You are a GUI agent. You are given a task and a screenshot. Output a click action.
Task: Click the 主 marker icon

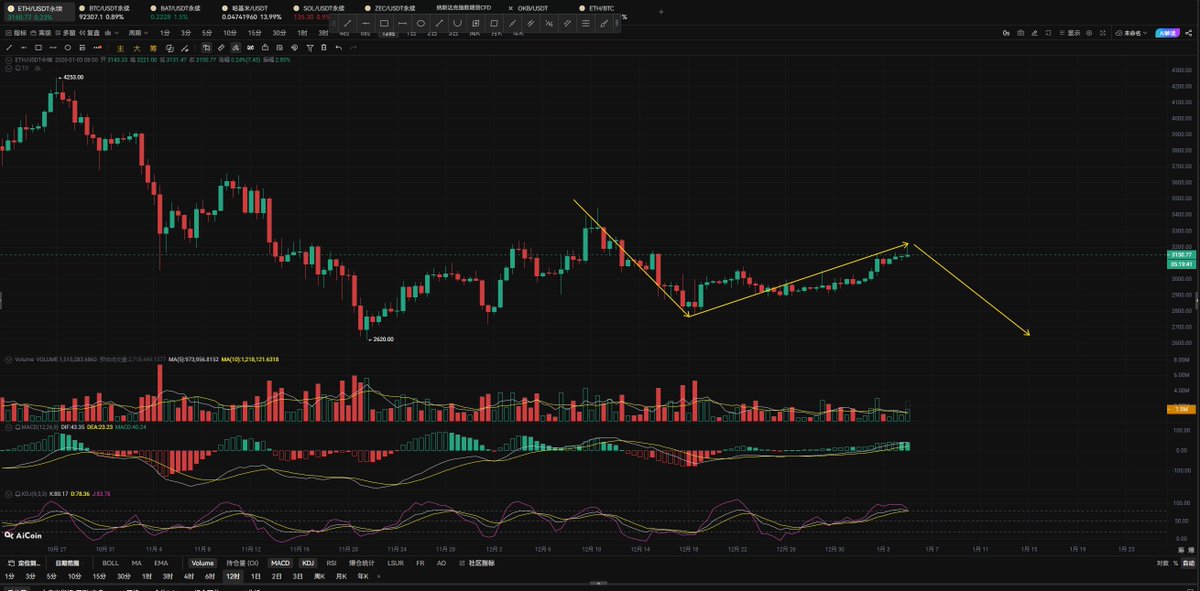click(120, 48)
